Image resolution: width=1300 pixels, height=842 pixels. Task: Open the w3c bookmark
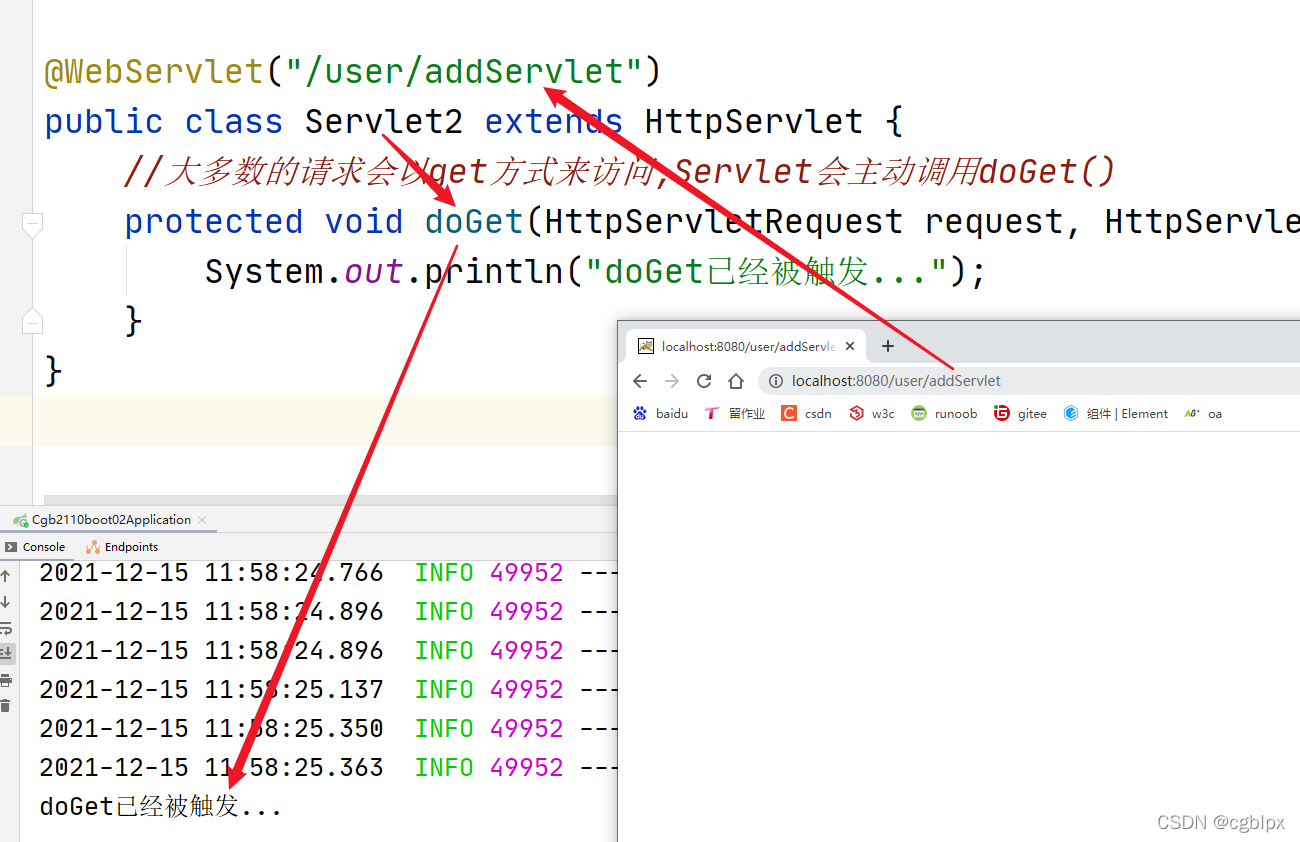872,414
